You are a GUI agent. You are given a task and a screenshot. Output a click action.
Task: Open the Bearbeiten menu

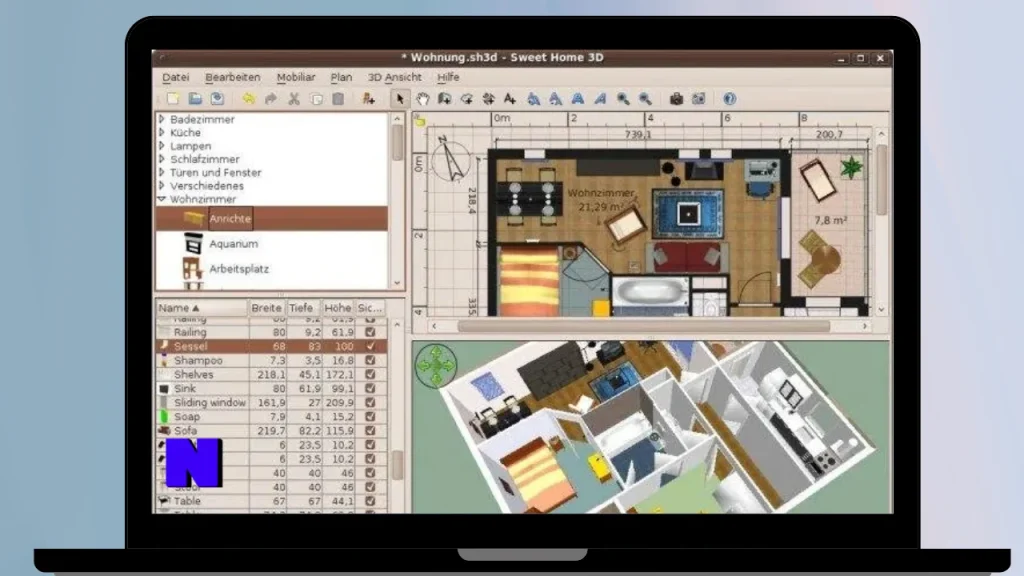point(232,77)
